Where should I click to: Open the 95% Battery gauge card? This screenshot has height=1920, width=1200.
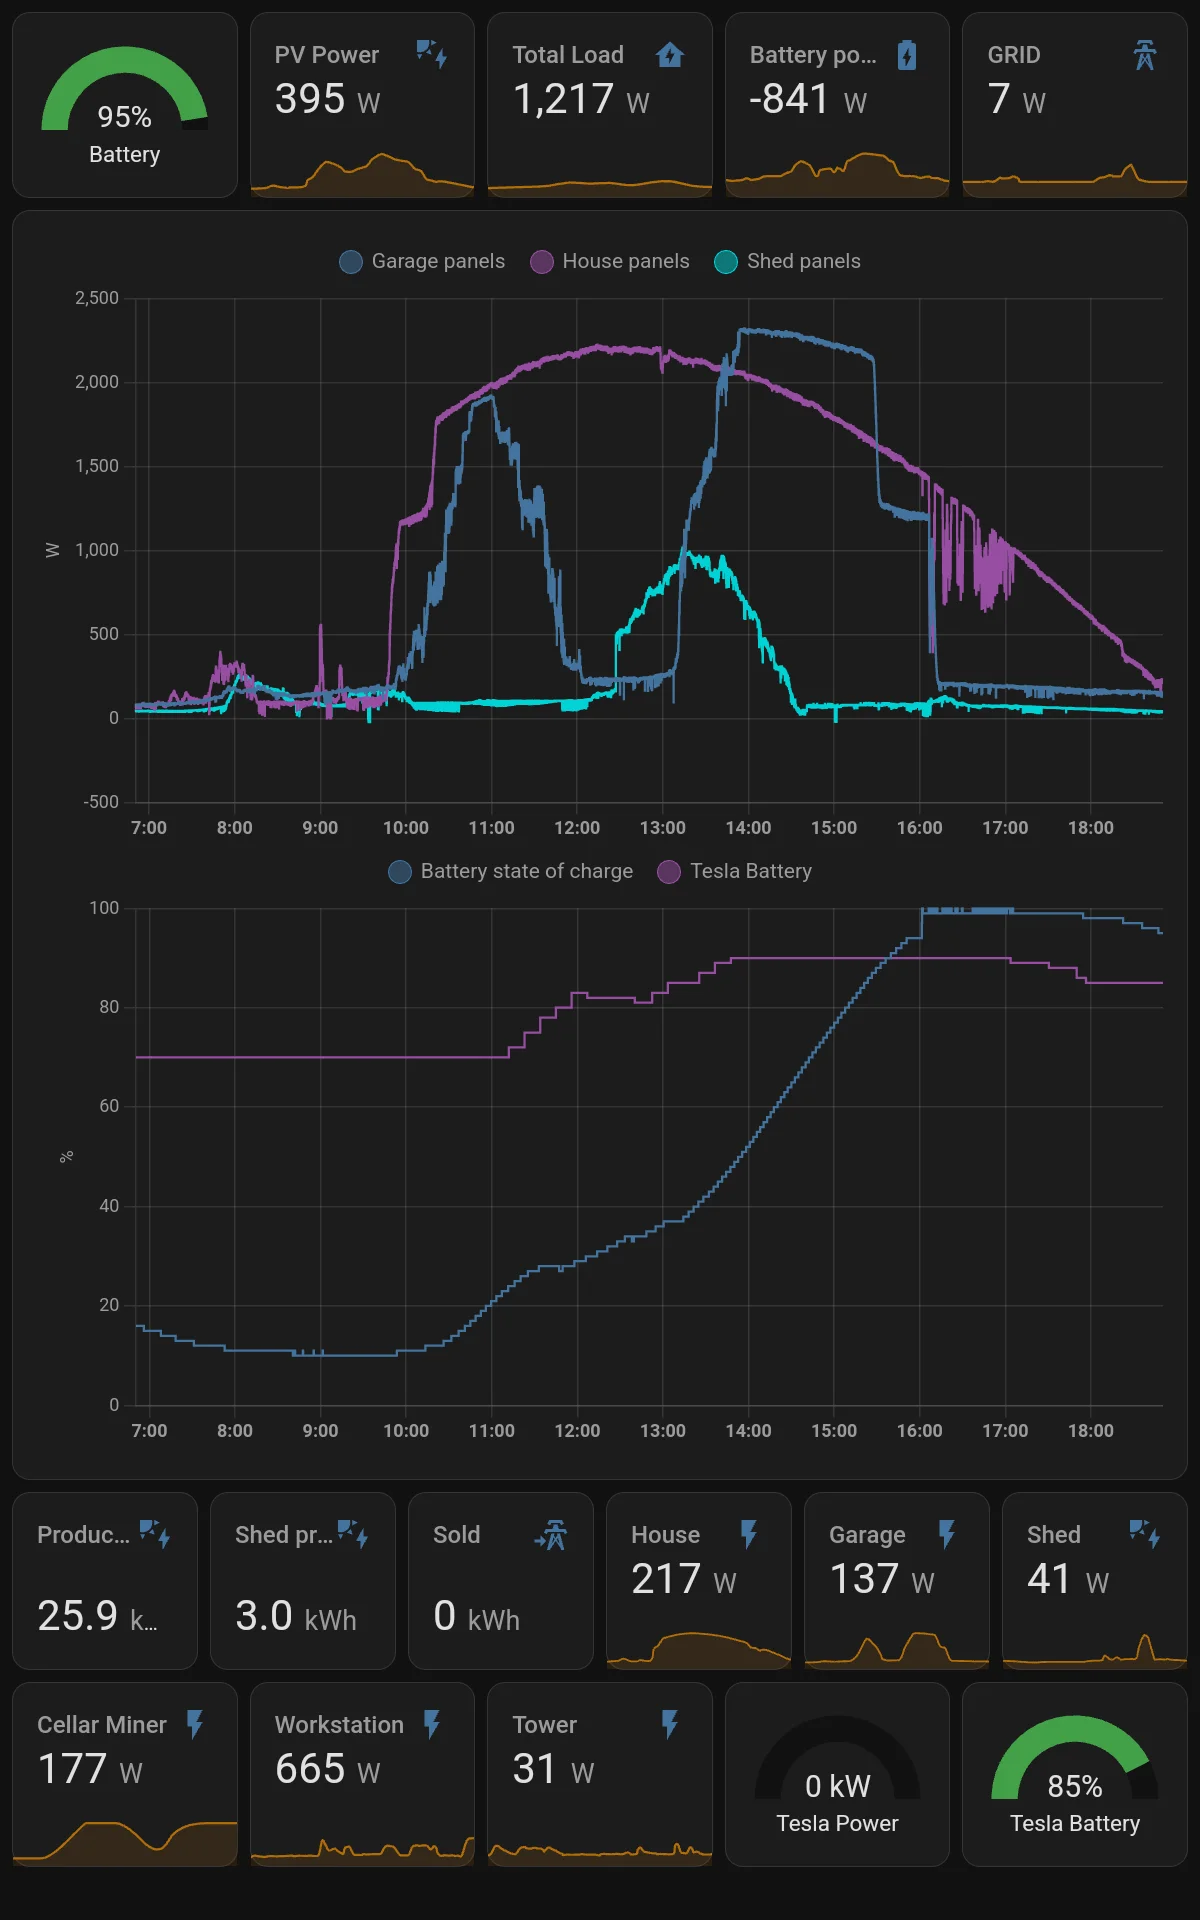[125, 105]
